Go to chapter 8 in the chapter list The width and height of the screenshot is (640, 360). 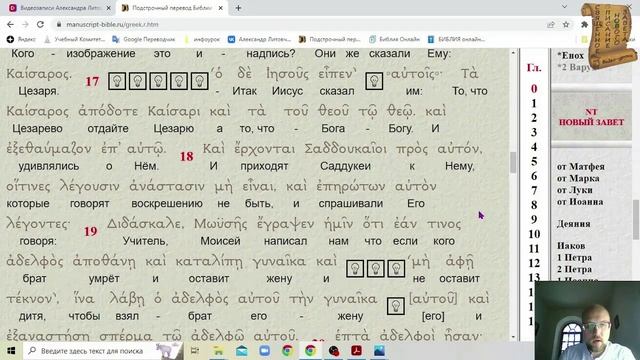(x=534, y=205)
